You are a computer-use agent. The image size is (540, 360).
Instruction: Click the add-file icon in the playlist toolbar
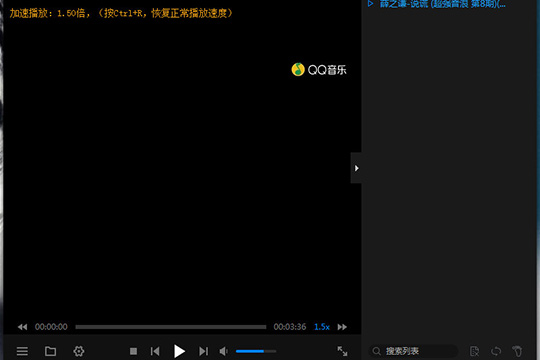point(475,351)
